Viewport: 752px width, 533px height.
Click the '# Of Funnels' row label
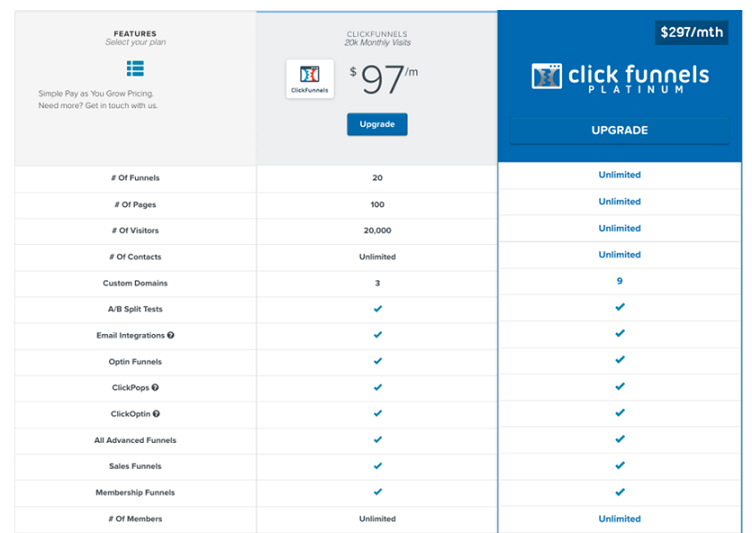[x=135, y=178]
